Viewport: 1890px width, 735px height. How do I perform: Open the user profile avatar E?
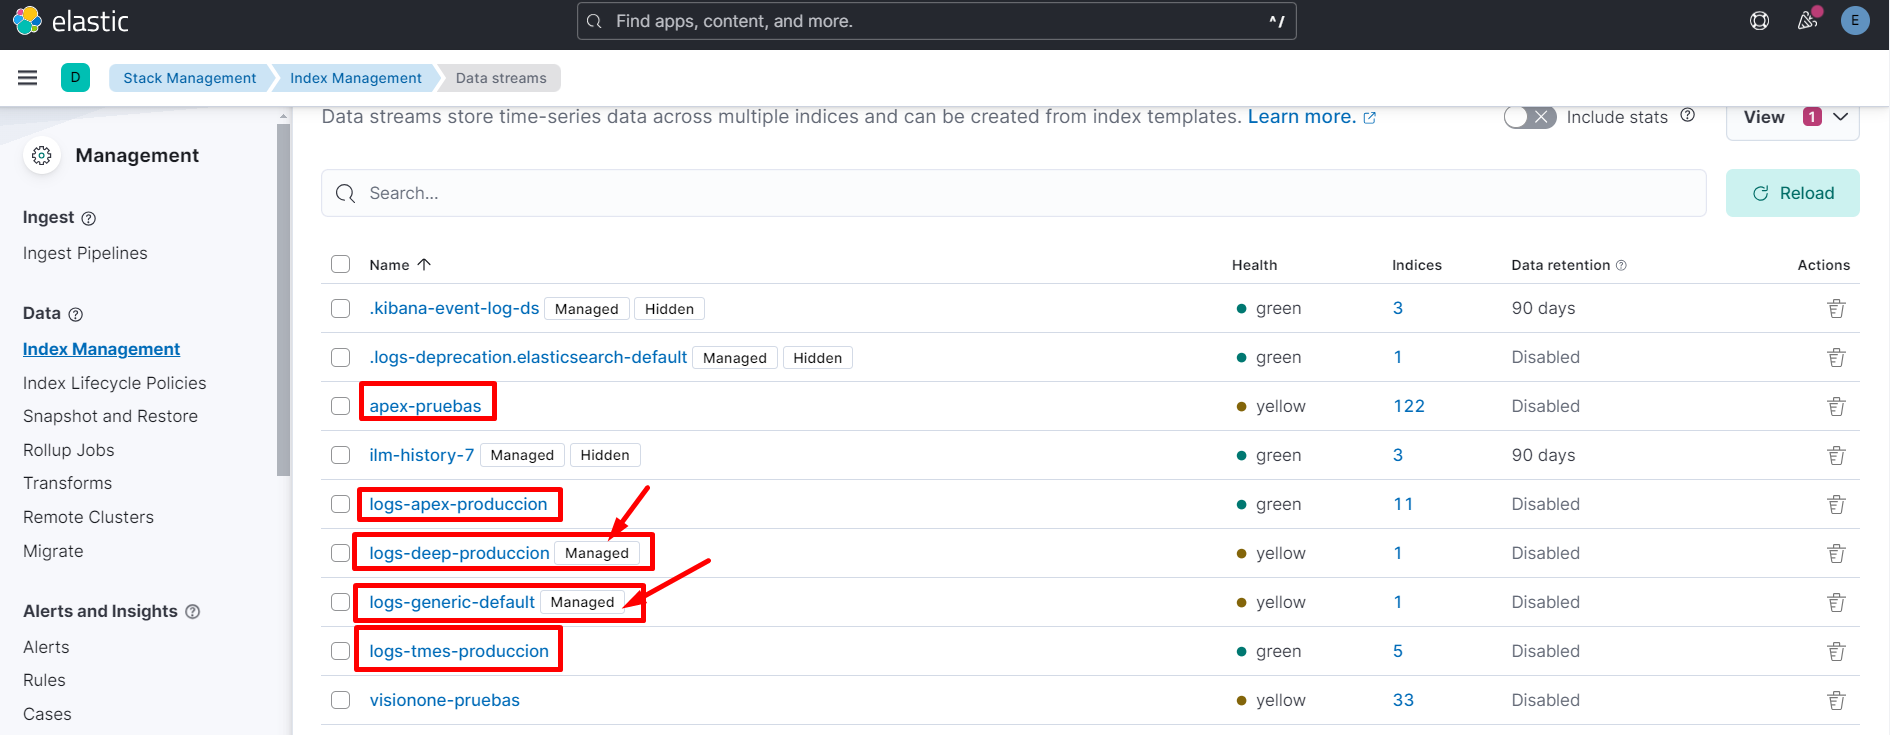(1855, 21)
